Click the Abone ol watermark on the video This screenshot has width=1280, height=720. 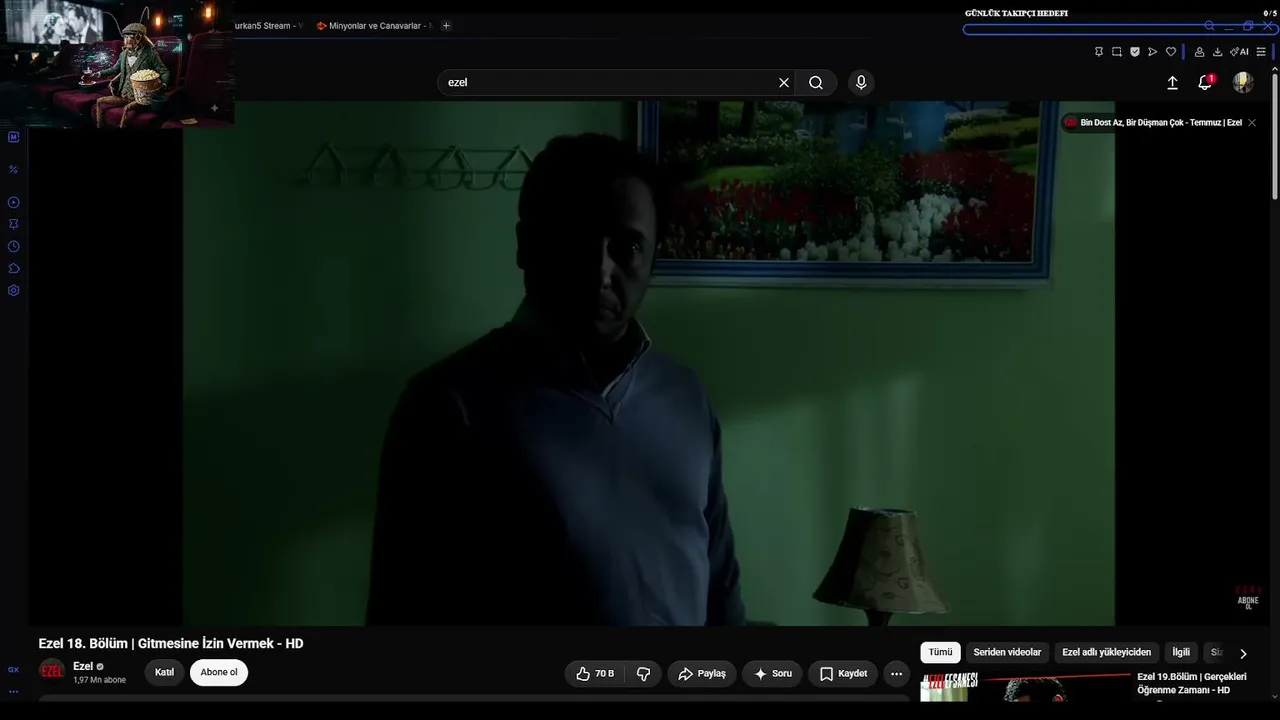(1248, 599)
